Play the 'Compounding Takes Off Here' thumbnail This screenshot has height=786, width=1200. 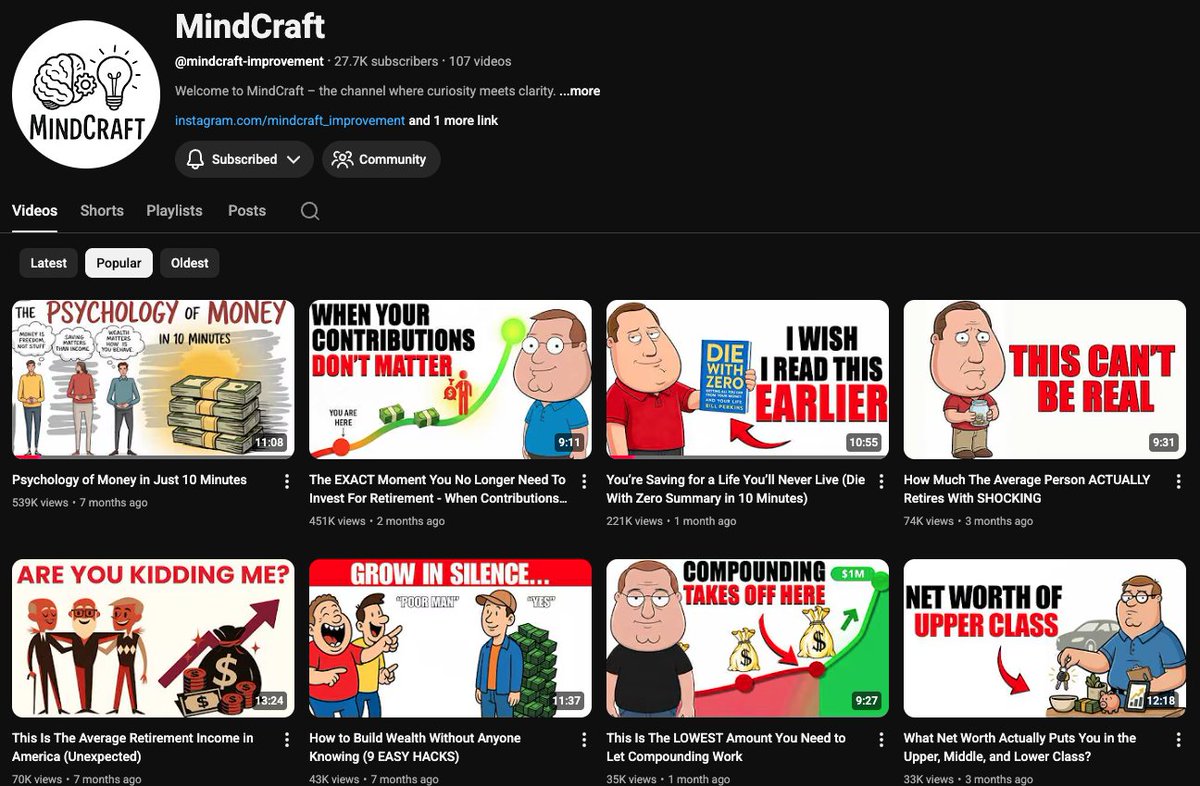pyautogui.click(x=747, y=638)
